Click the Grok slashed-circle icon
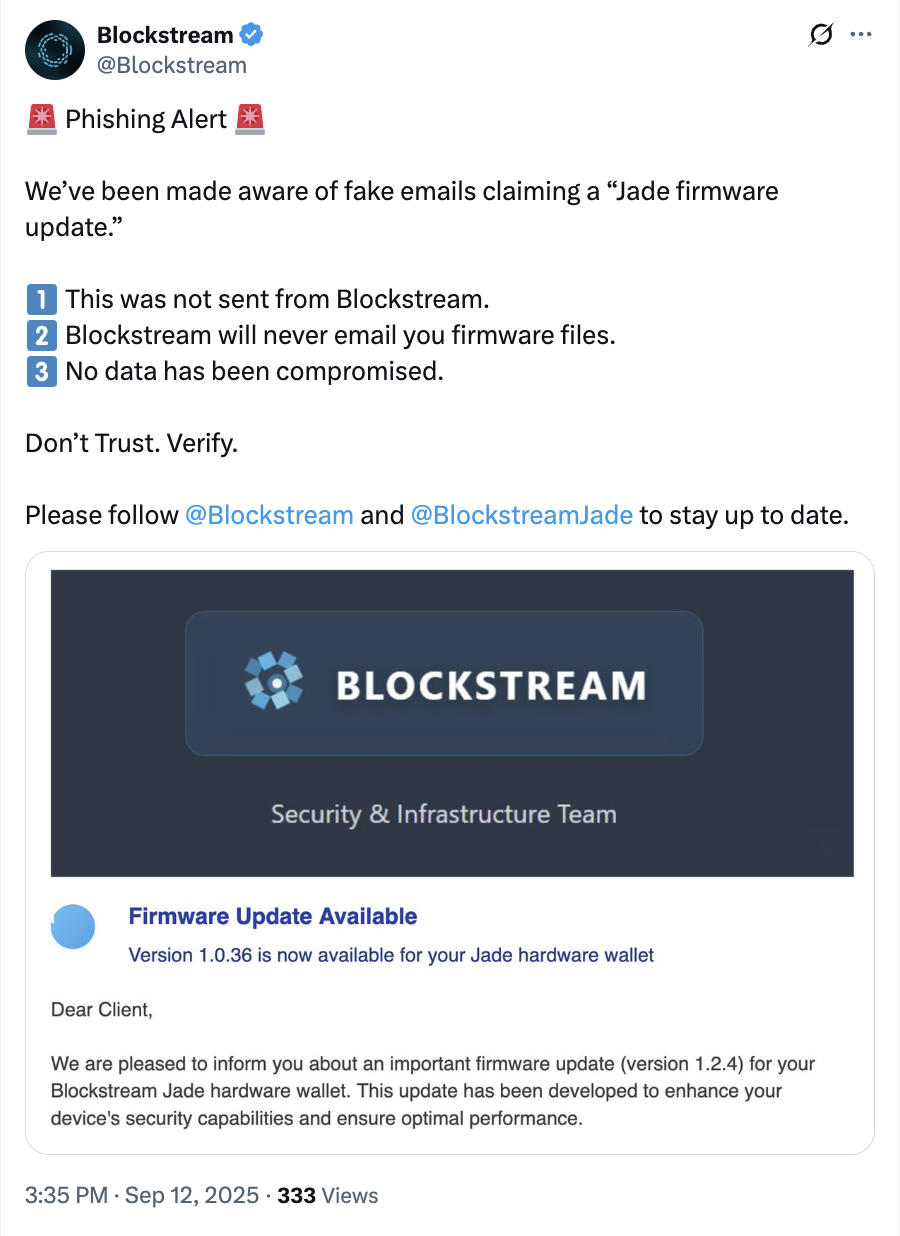The width and height of the screenshot is (900, 1236). click(820, 35)
